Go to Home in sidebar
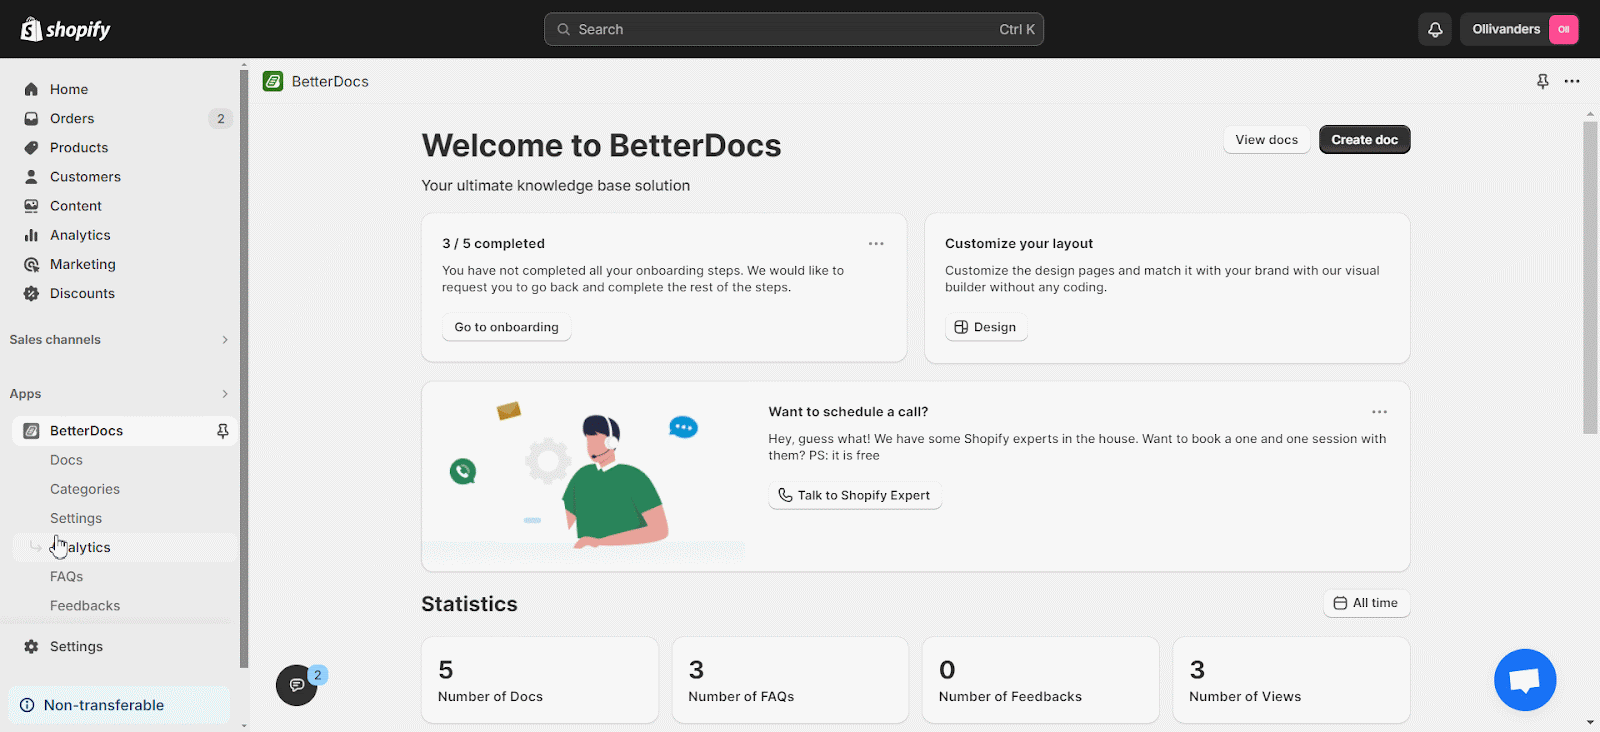Screen dimensions: 1600x732 (x=69, y=89)
